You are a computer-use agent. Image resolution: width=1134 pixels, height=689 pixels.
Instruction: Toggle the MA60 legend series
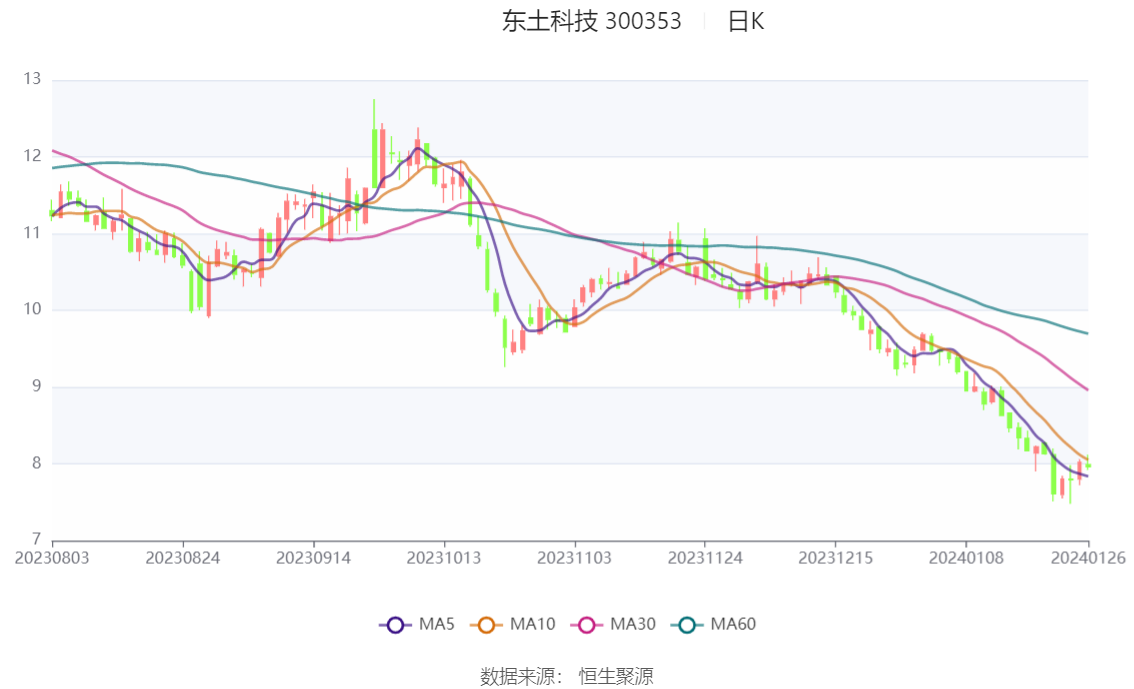coord(714,625)
